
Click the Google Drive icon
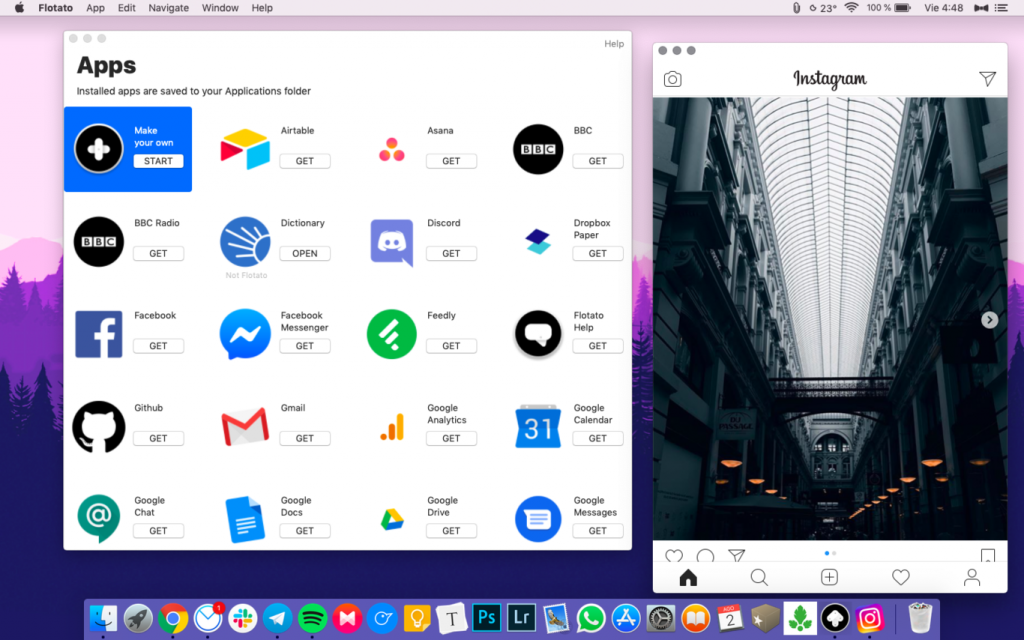(x=392, y=520)
